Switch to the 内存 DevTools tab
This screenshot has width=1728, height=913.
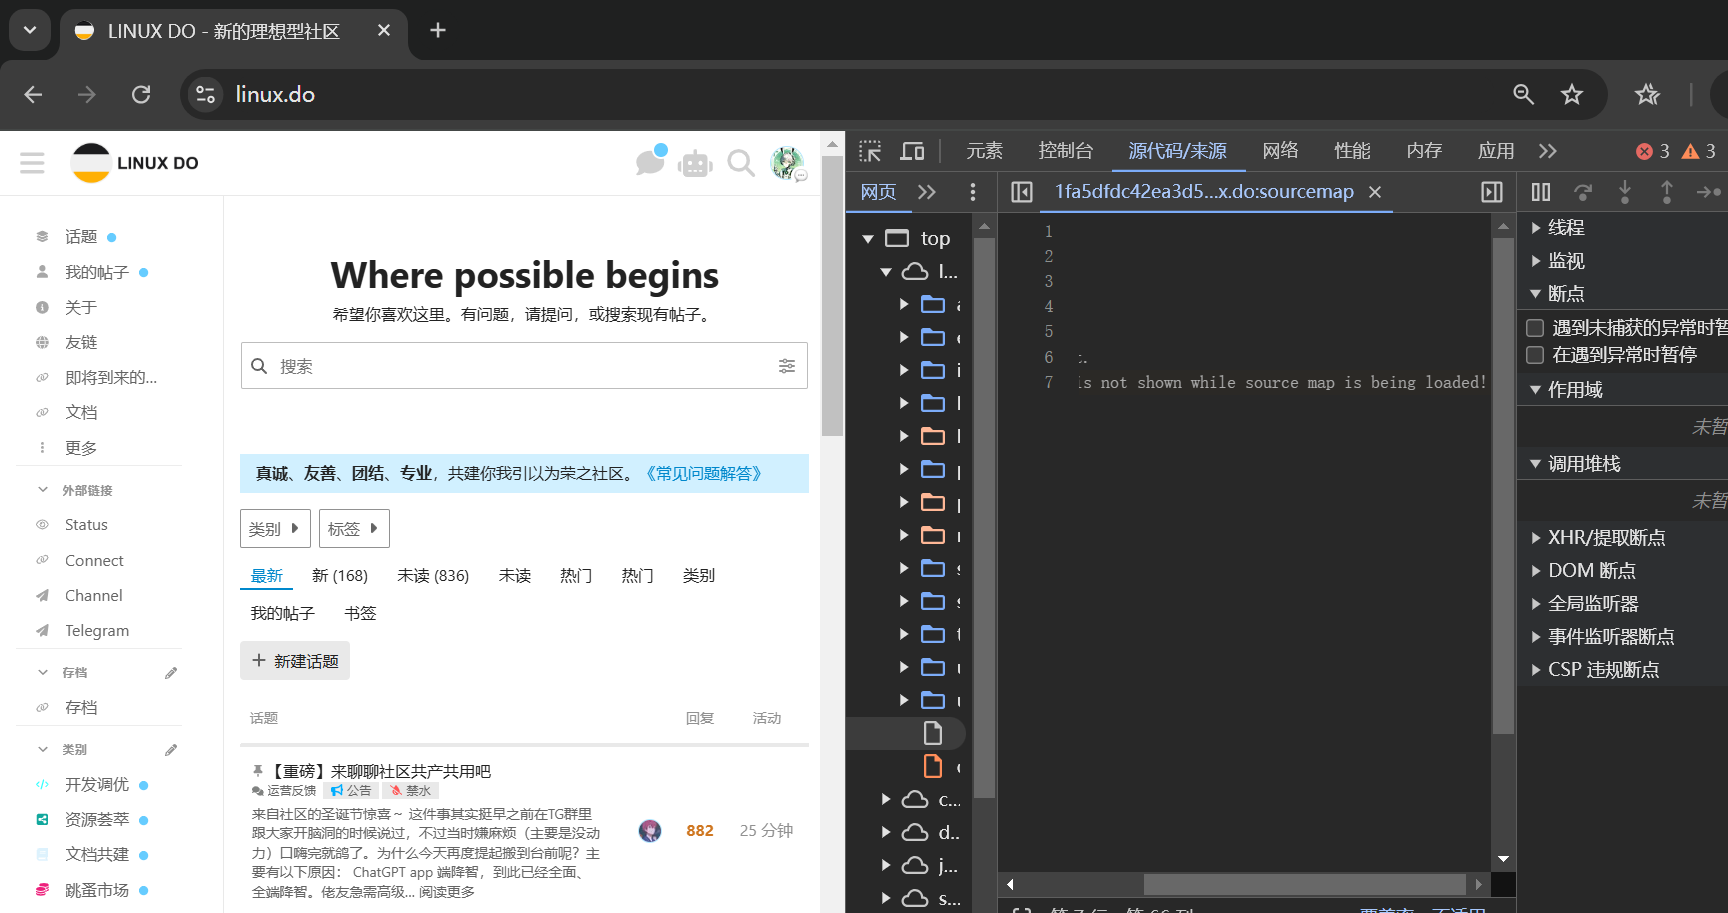pyautogui.click(x=1424, y=151)
